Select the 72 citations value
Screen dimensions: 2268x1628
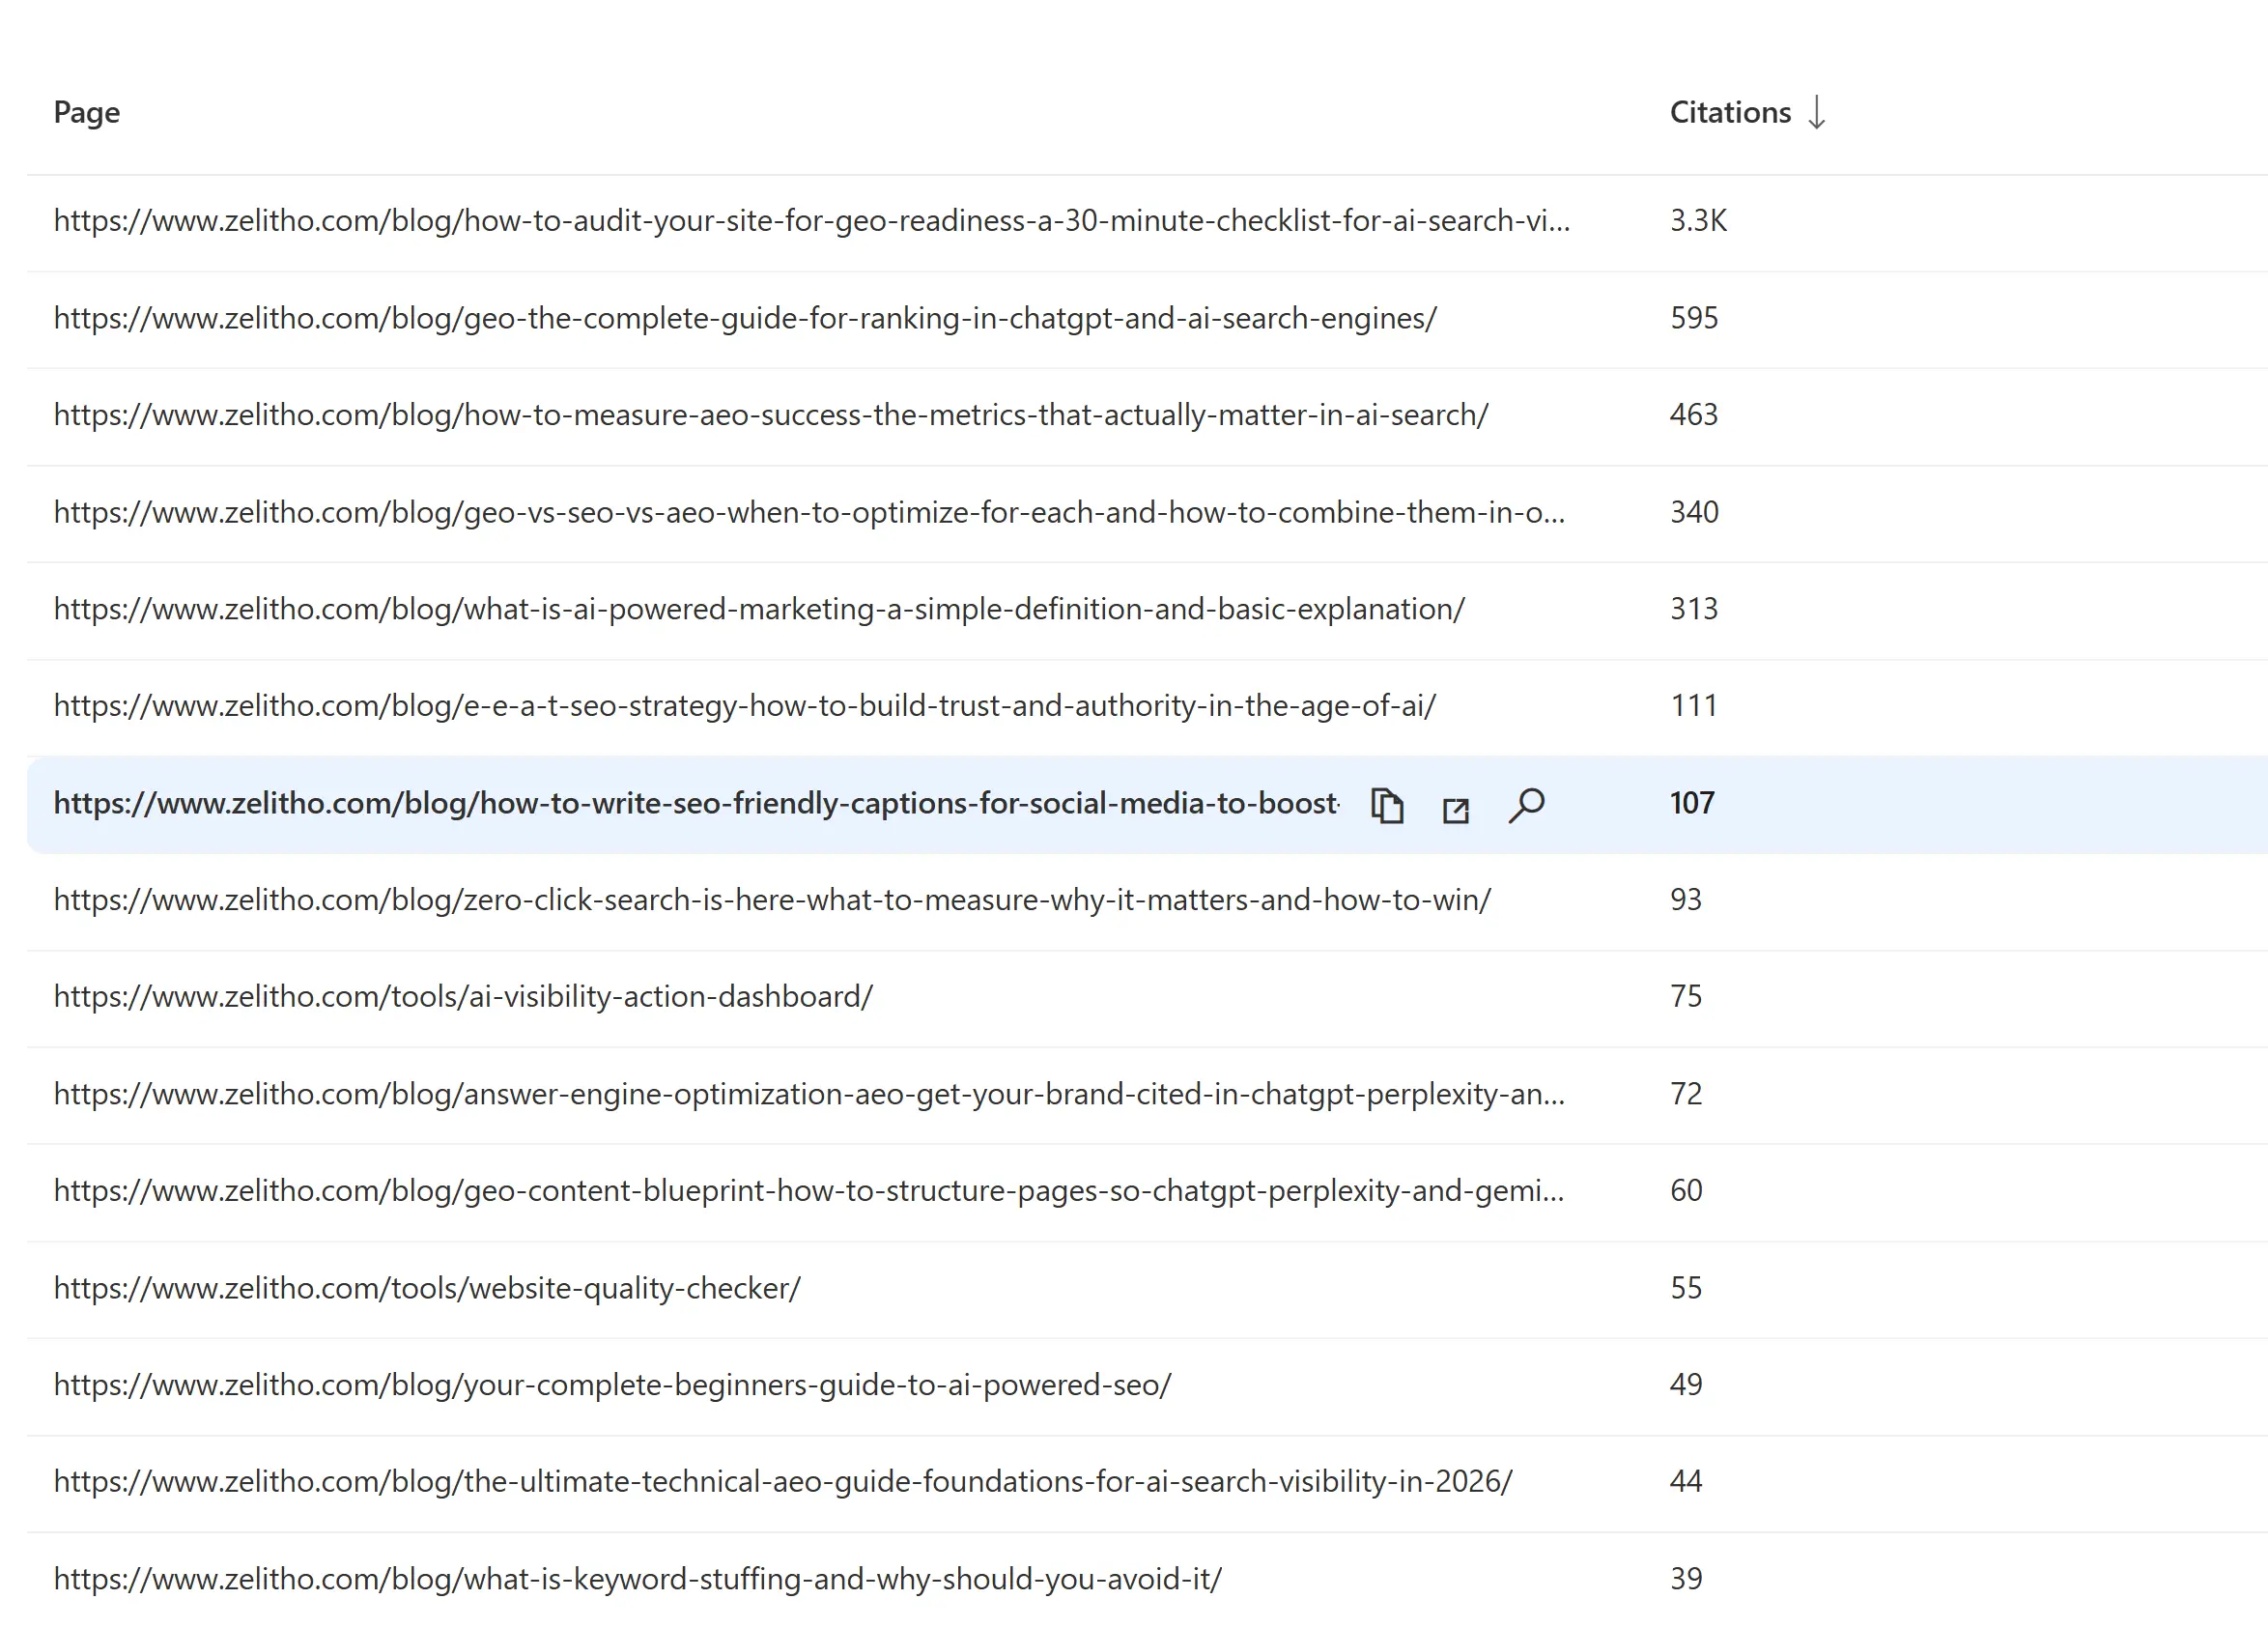coord(1686,1094)
